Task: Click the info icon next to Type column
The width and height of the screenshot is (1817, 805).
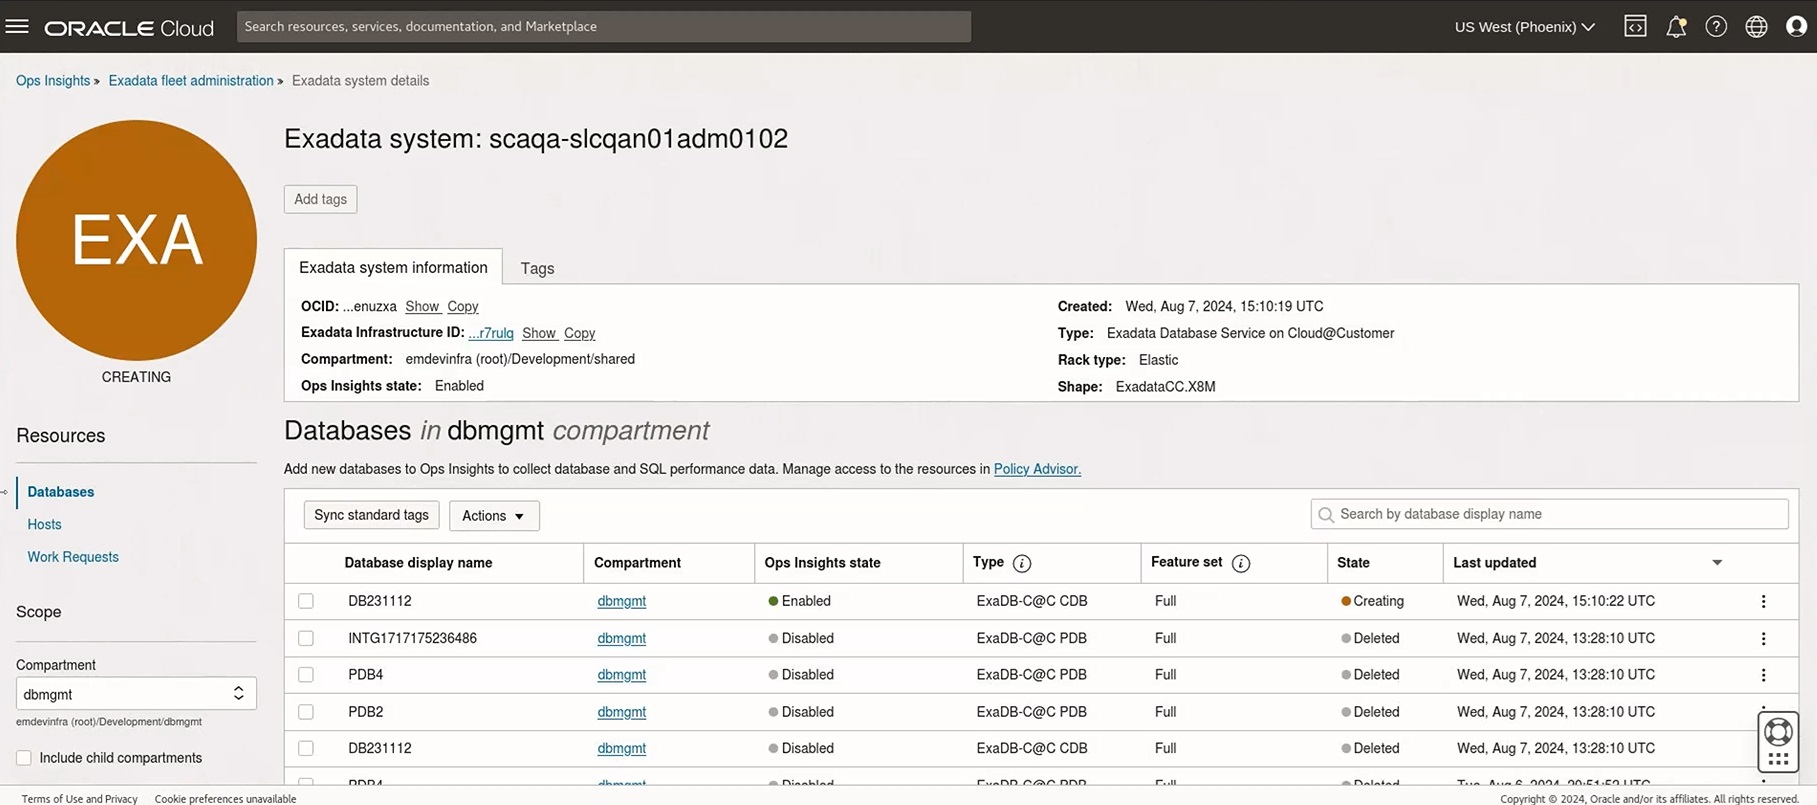Action: pyautogui.click(x=1021, y=564)
